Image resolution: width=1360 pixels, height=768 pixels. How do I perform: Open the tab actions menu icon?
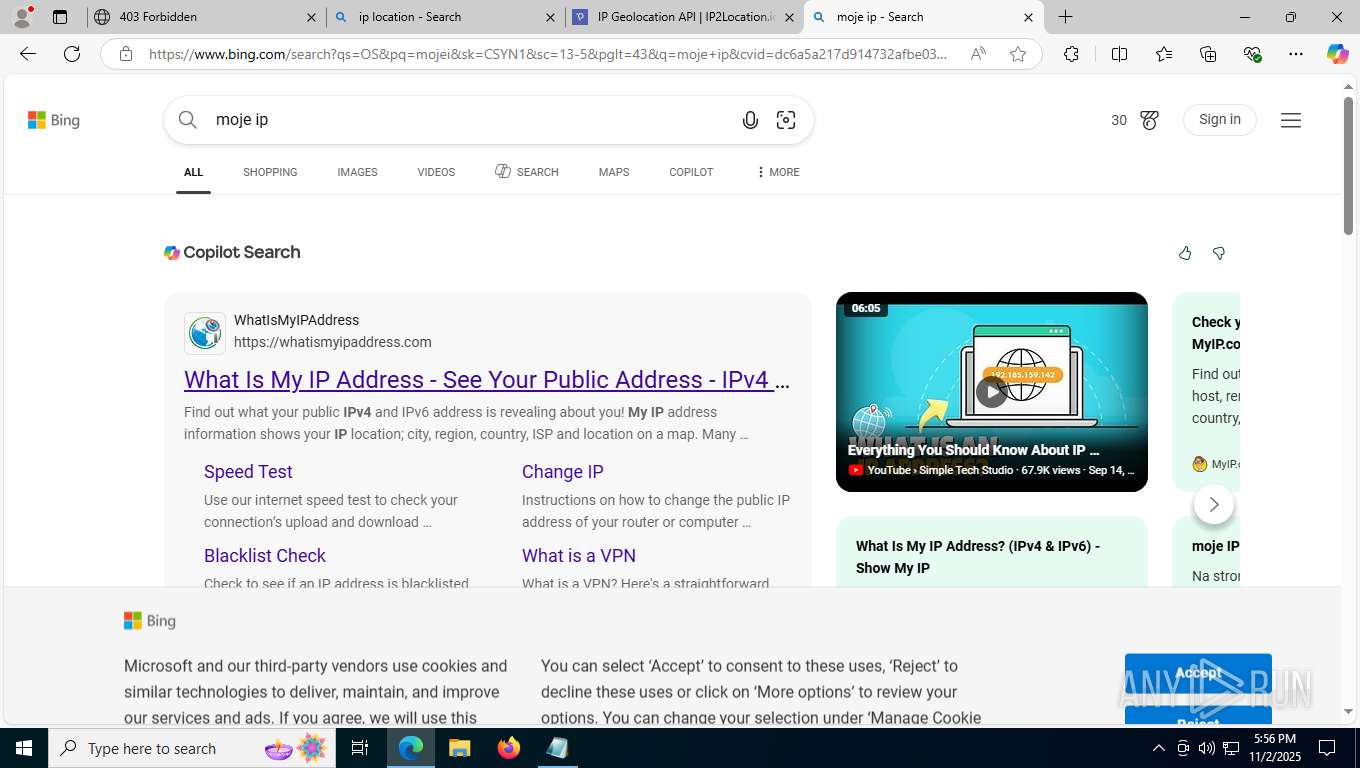pyautogui.click(x=60, y=17)
